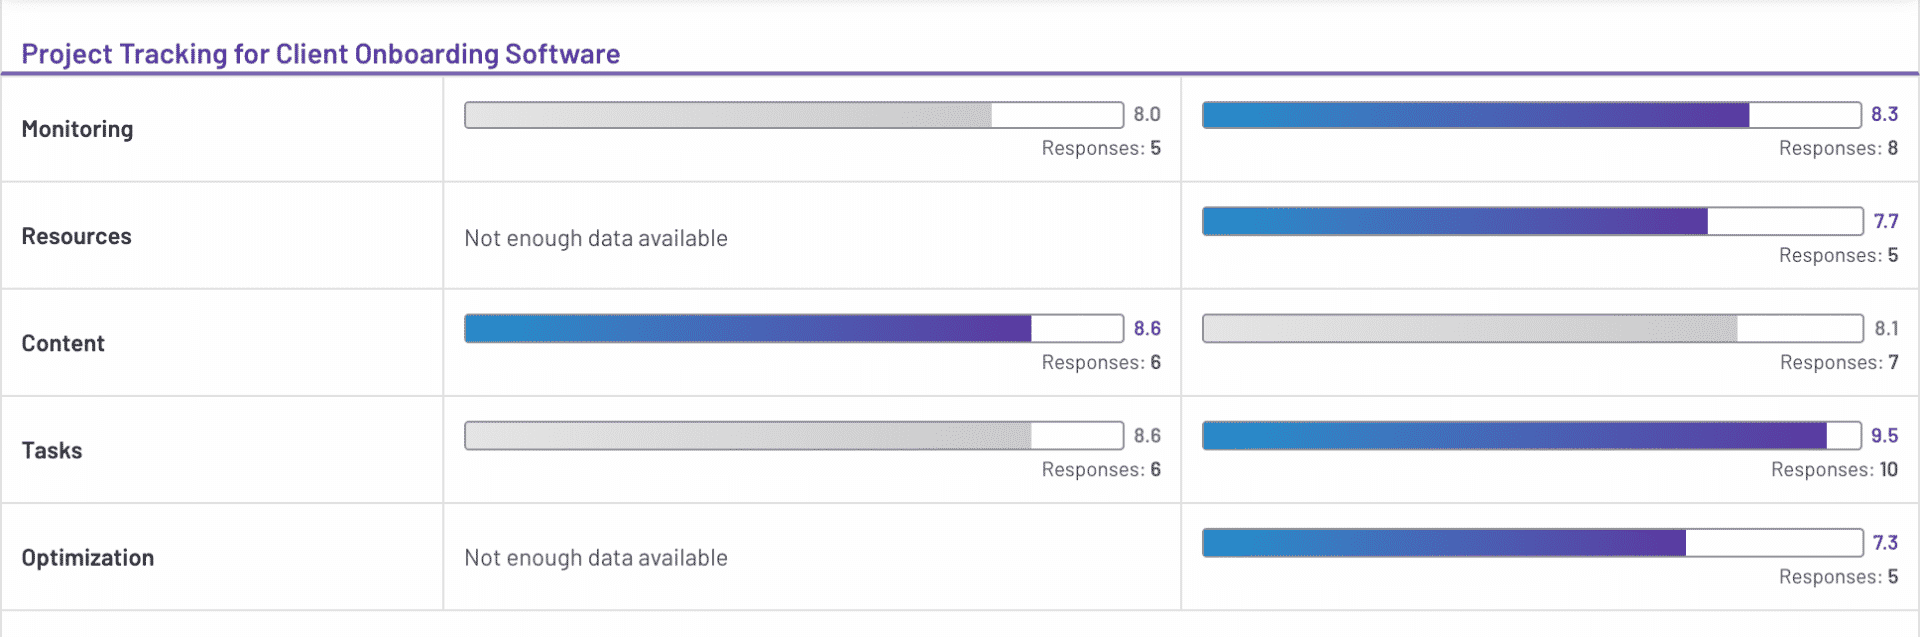This screenshot has height=637, width=1920.
Task: Click Responses: 8 under Monitoring
Action: [x=1838, y=148]
